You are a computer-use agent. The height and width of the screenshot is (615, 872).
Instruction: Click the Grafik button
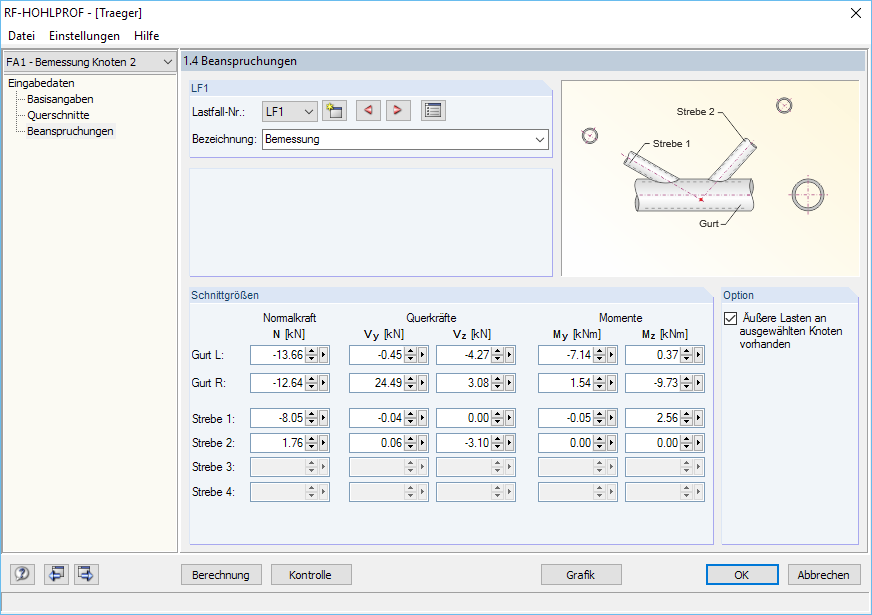581,575
